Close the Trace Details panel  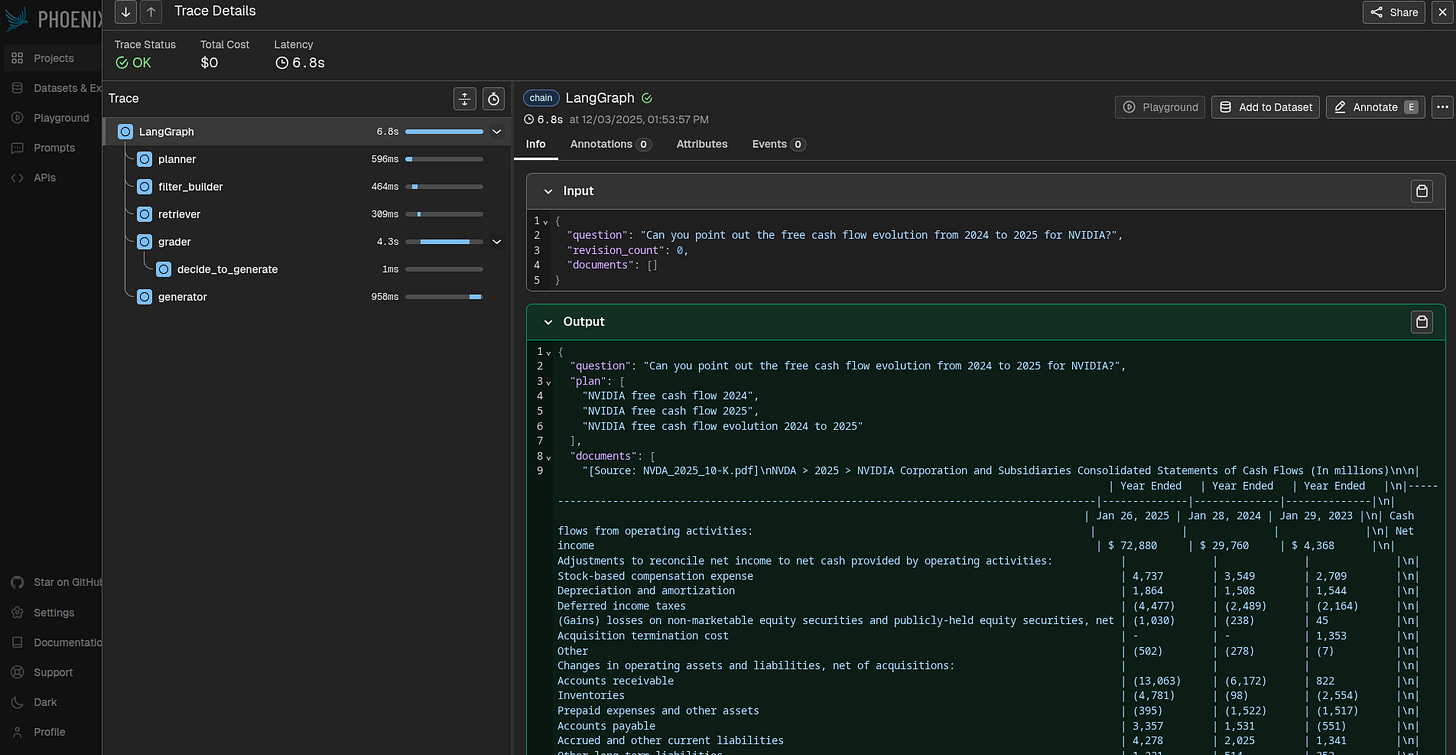1441,12
